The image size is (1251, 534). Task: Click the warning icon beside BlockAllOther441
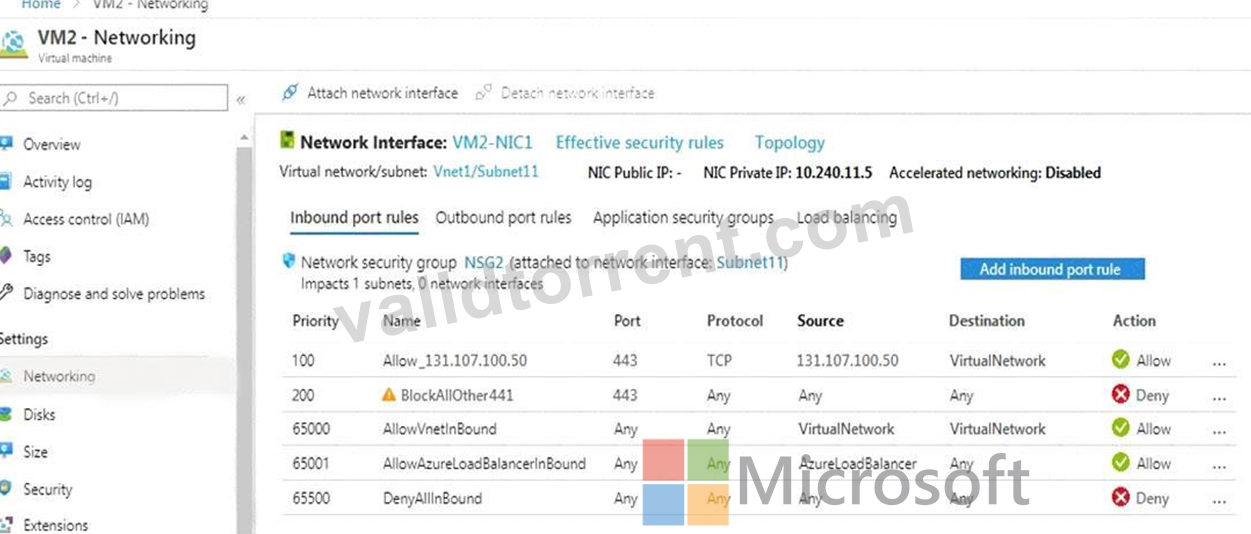coord(389,395)
